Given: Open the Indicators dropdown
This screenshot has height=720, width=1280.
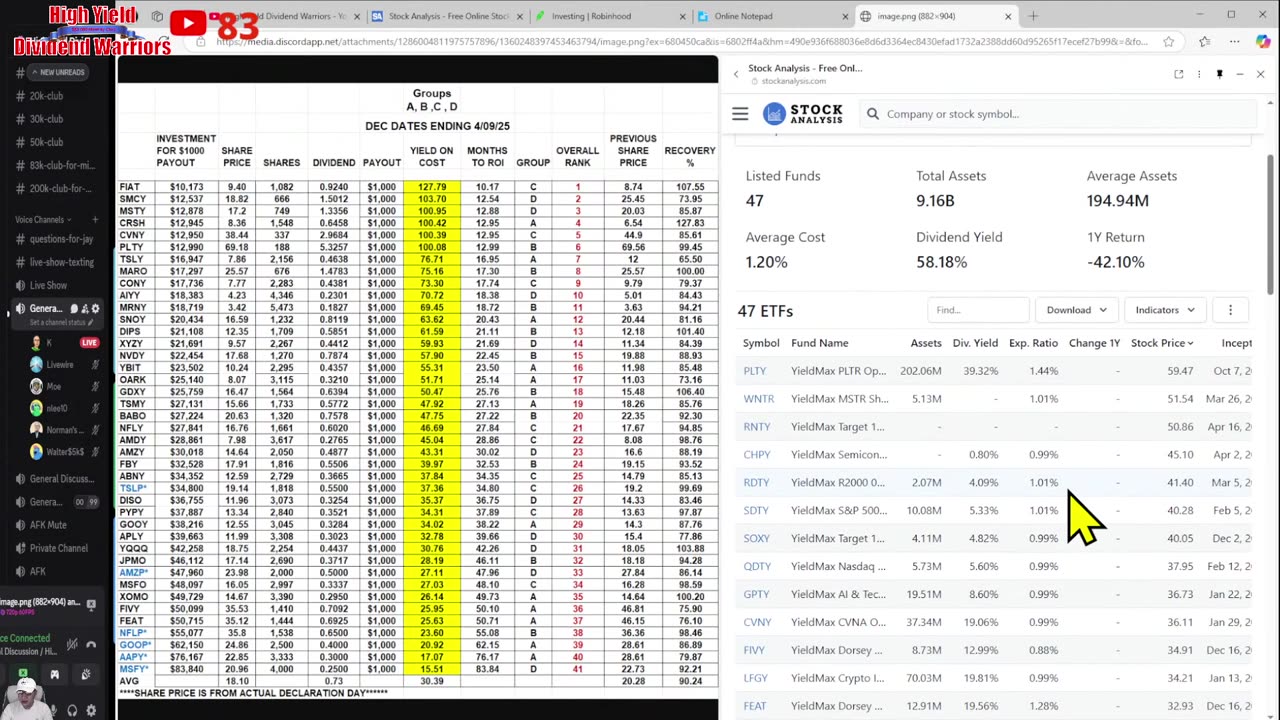Looking at the screenshot, I should click(x=1165, y=310).
